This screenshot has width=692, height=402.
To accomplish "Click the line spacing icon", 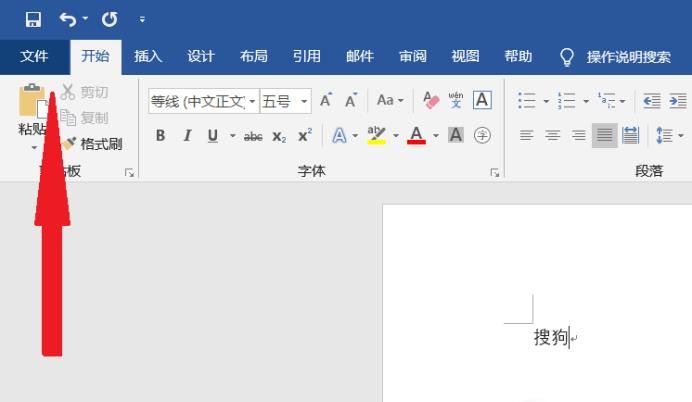I will 664,135.
